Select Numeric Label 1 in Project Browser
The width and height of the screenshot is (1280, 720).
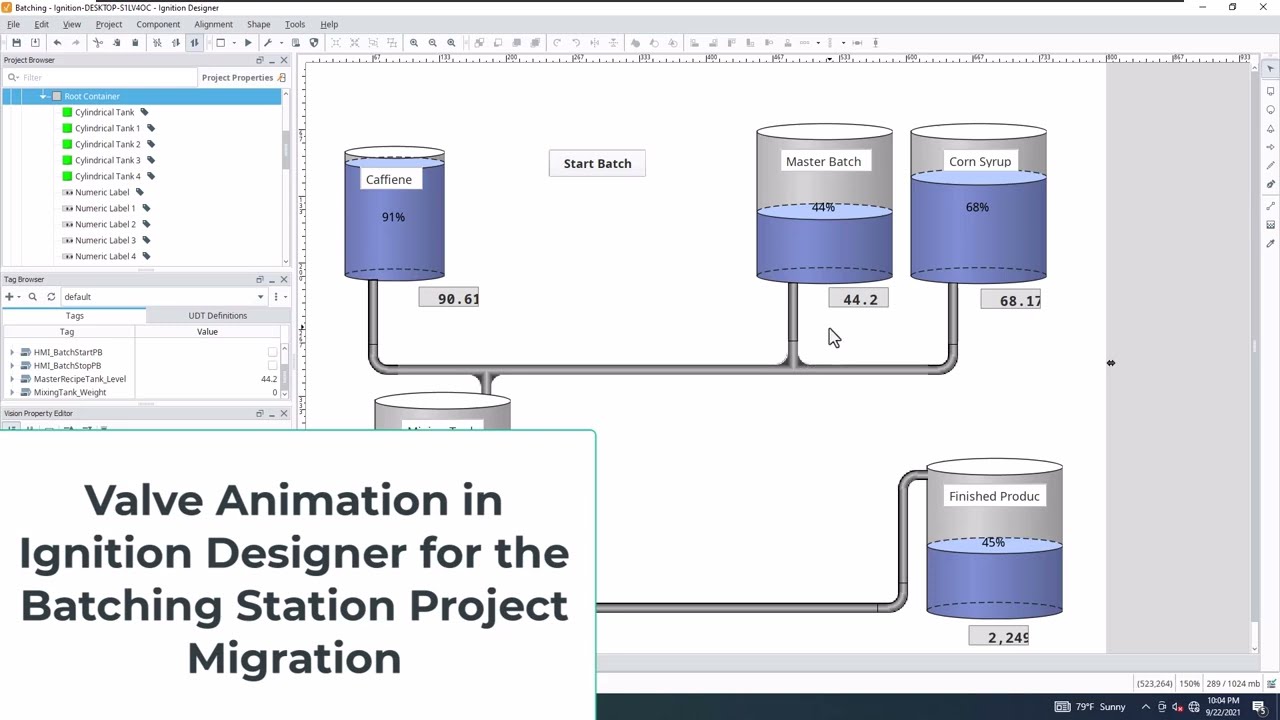[x=105, y=208]
